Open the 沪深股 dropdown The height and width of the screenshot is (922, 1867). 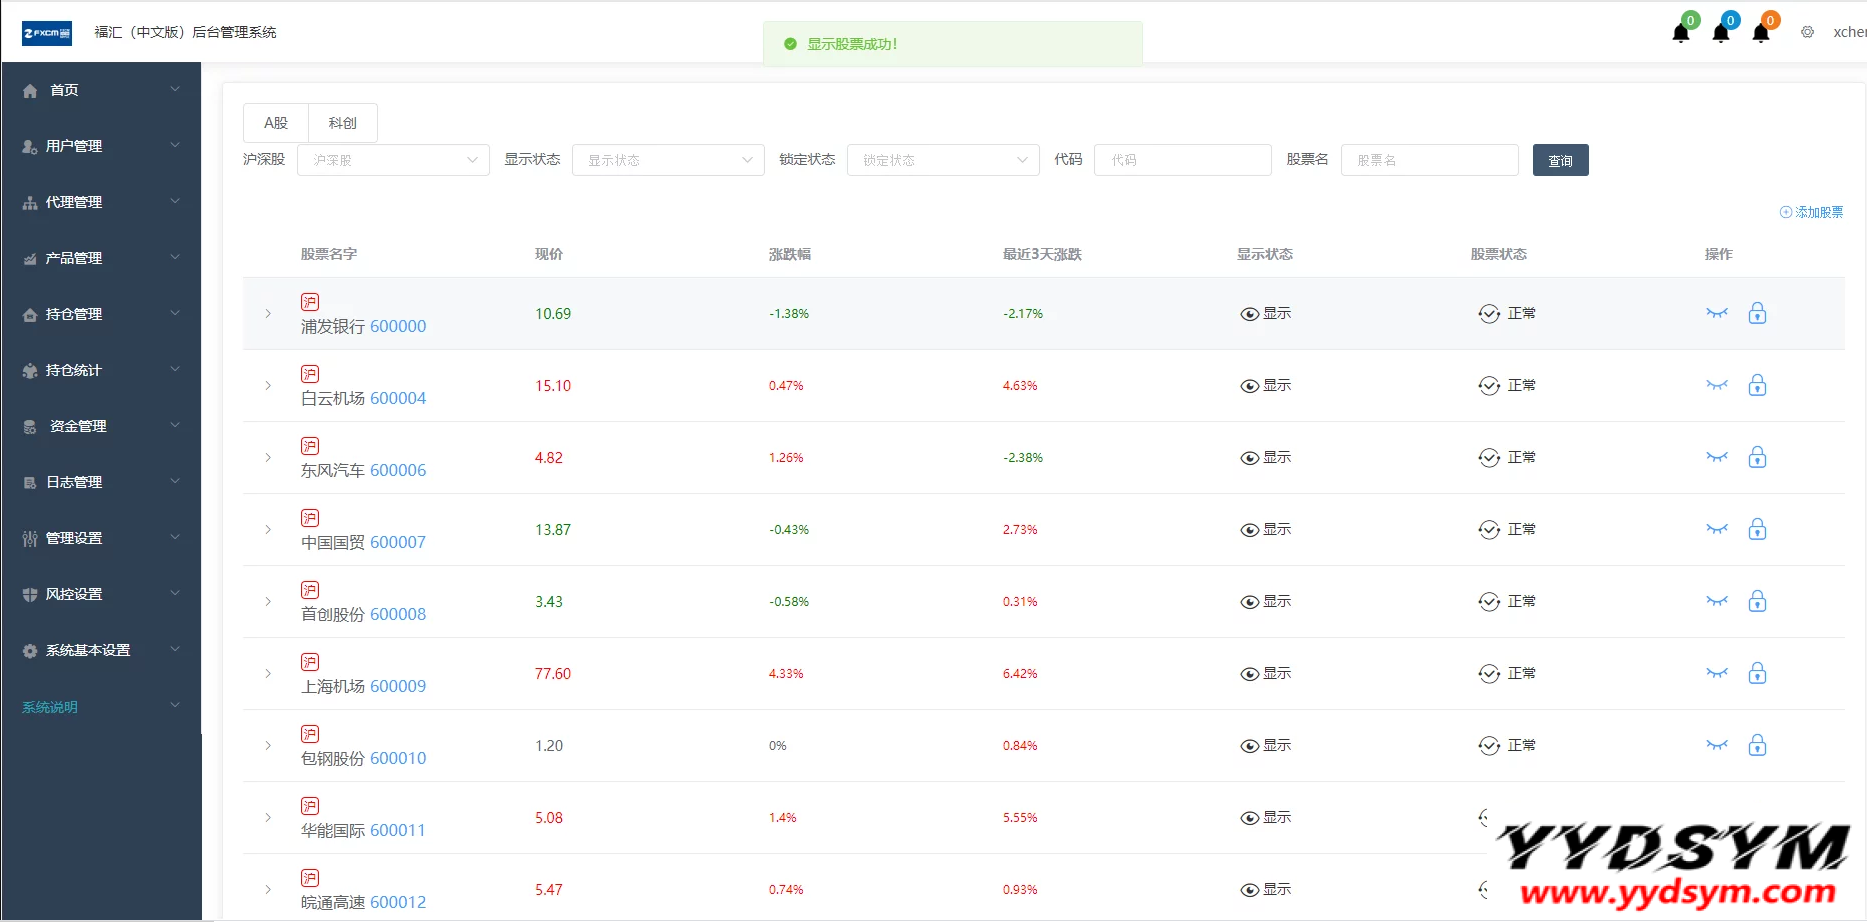(x=393, y=160)
